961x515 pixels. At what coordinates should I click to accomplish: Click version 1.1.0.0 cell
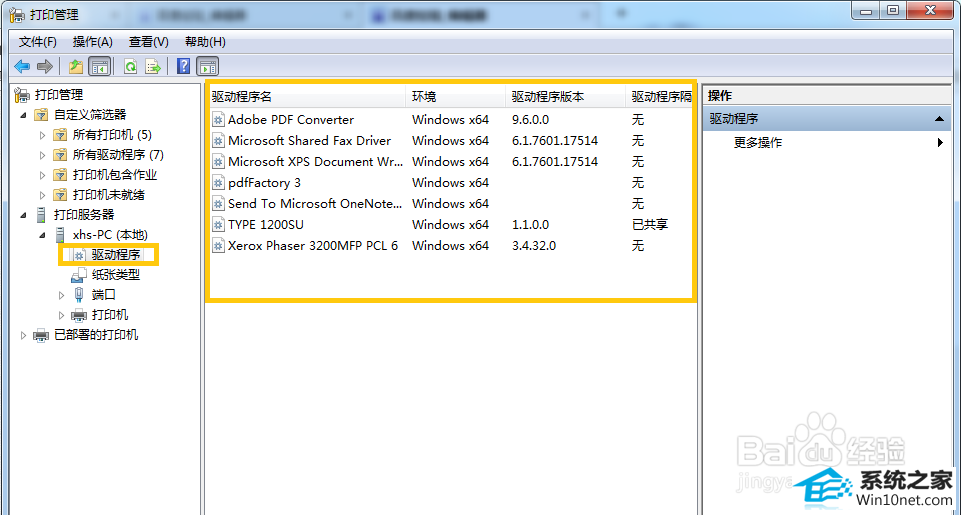tap(530, 224)
